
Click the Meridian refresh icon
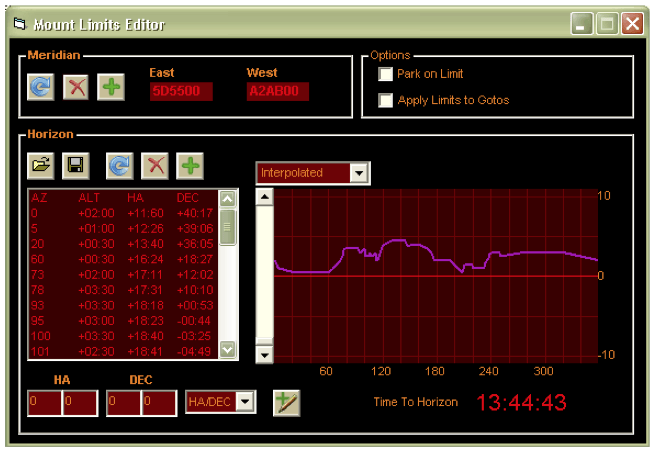coord(40,87)
